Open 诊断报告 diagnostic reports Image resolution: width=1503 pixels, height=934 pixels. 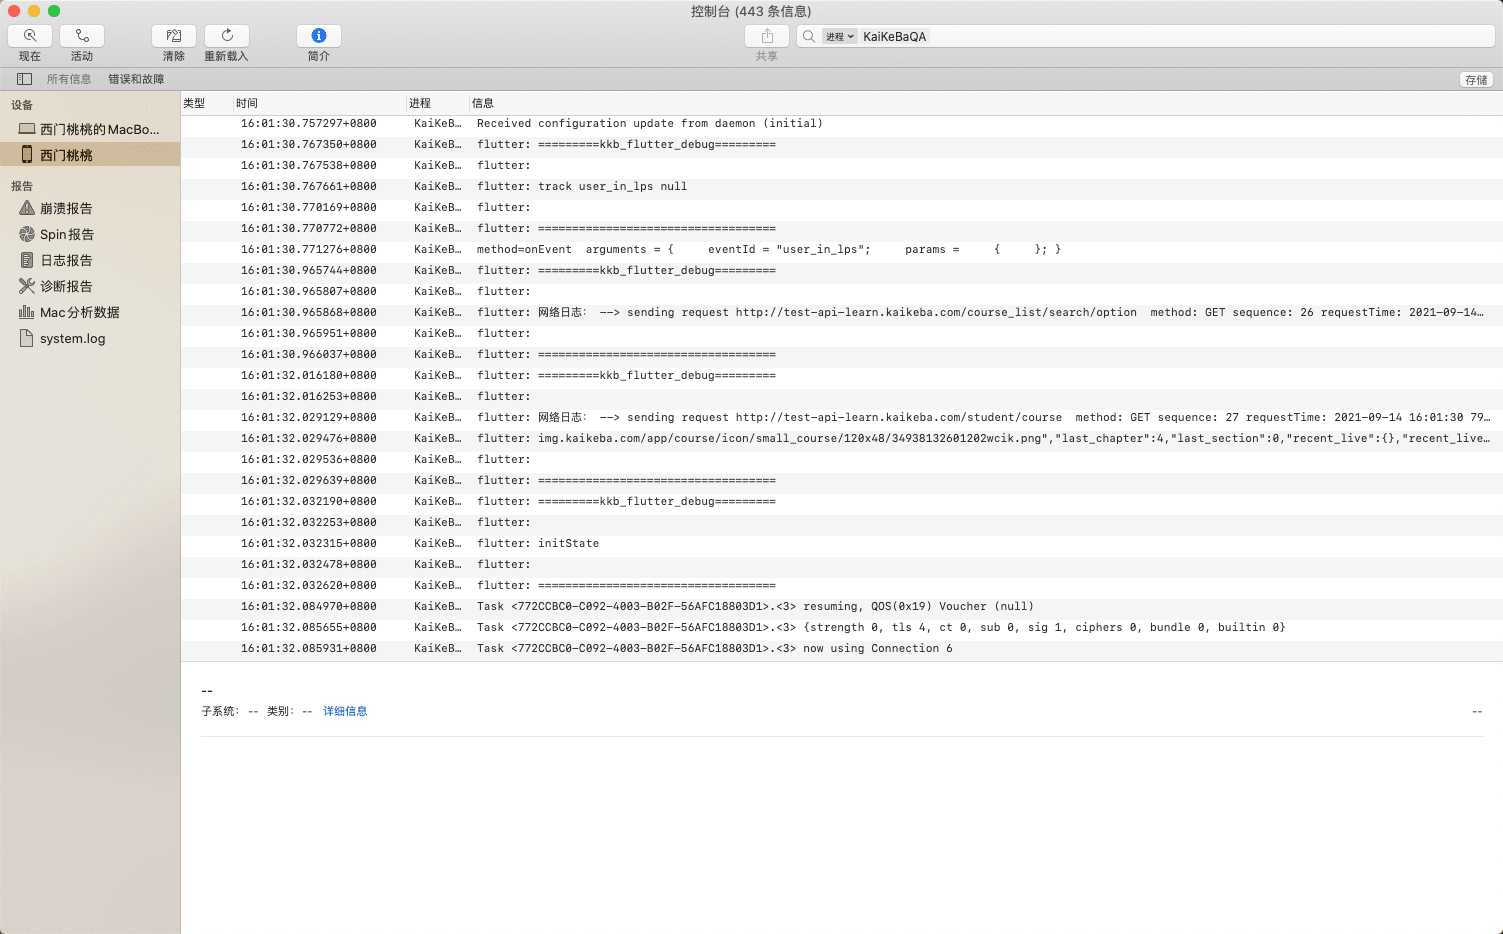pyautogui.click(x=66, y=286)
